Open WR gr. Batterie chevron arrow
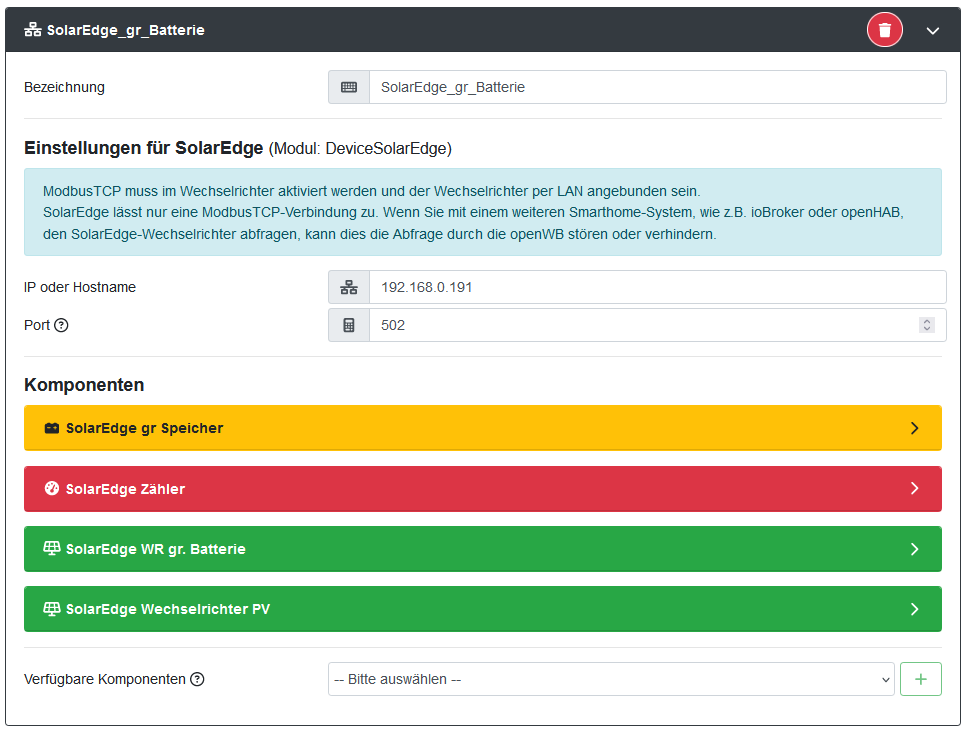 coord(915,549)
